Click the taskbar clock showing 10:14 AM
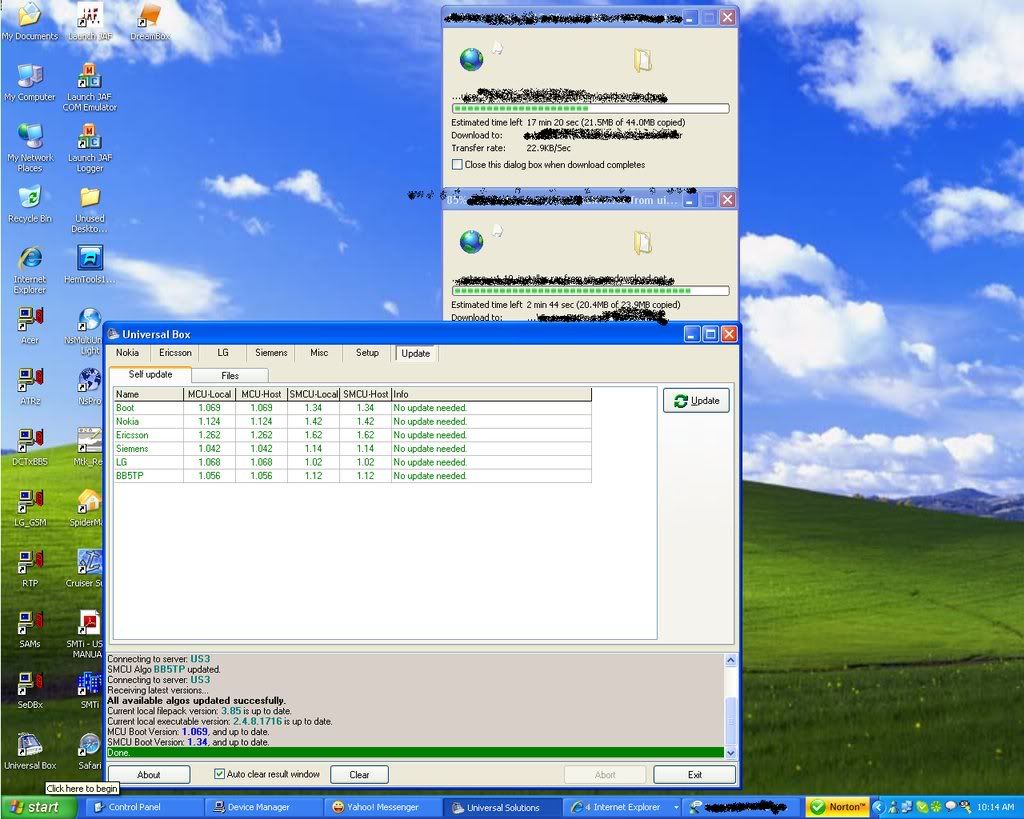 pyautogui.click(x=995, y=807)
